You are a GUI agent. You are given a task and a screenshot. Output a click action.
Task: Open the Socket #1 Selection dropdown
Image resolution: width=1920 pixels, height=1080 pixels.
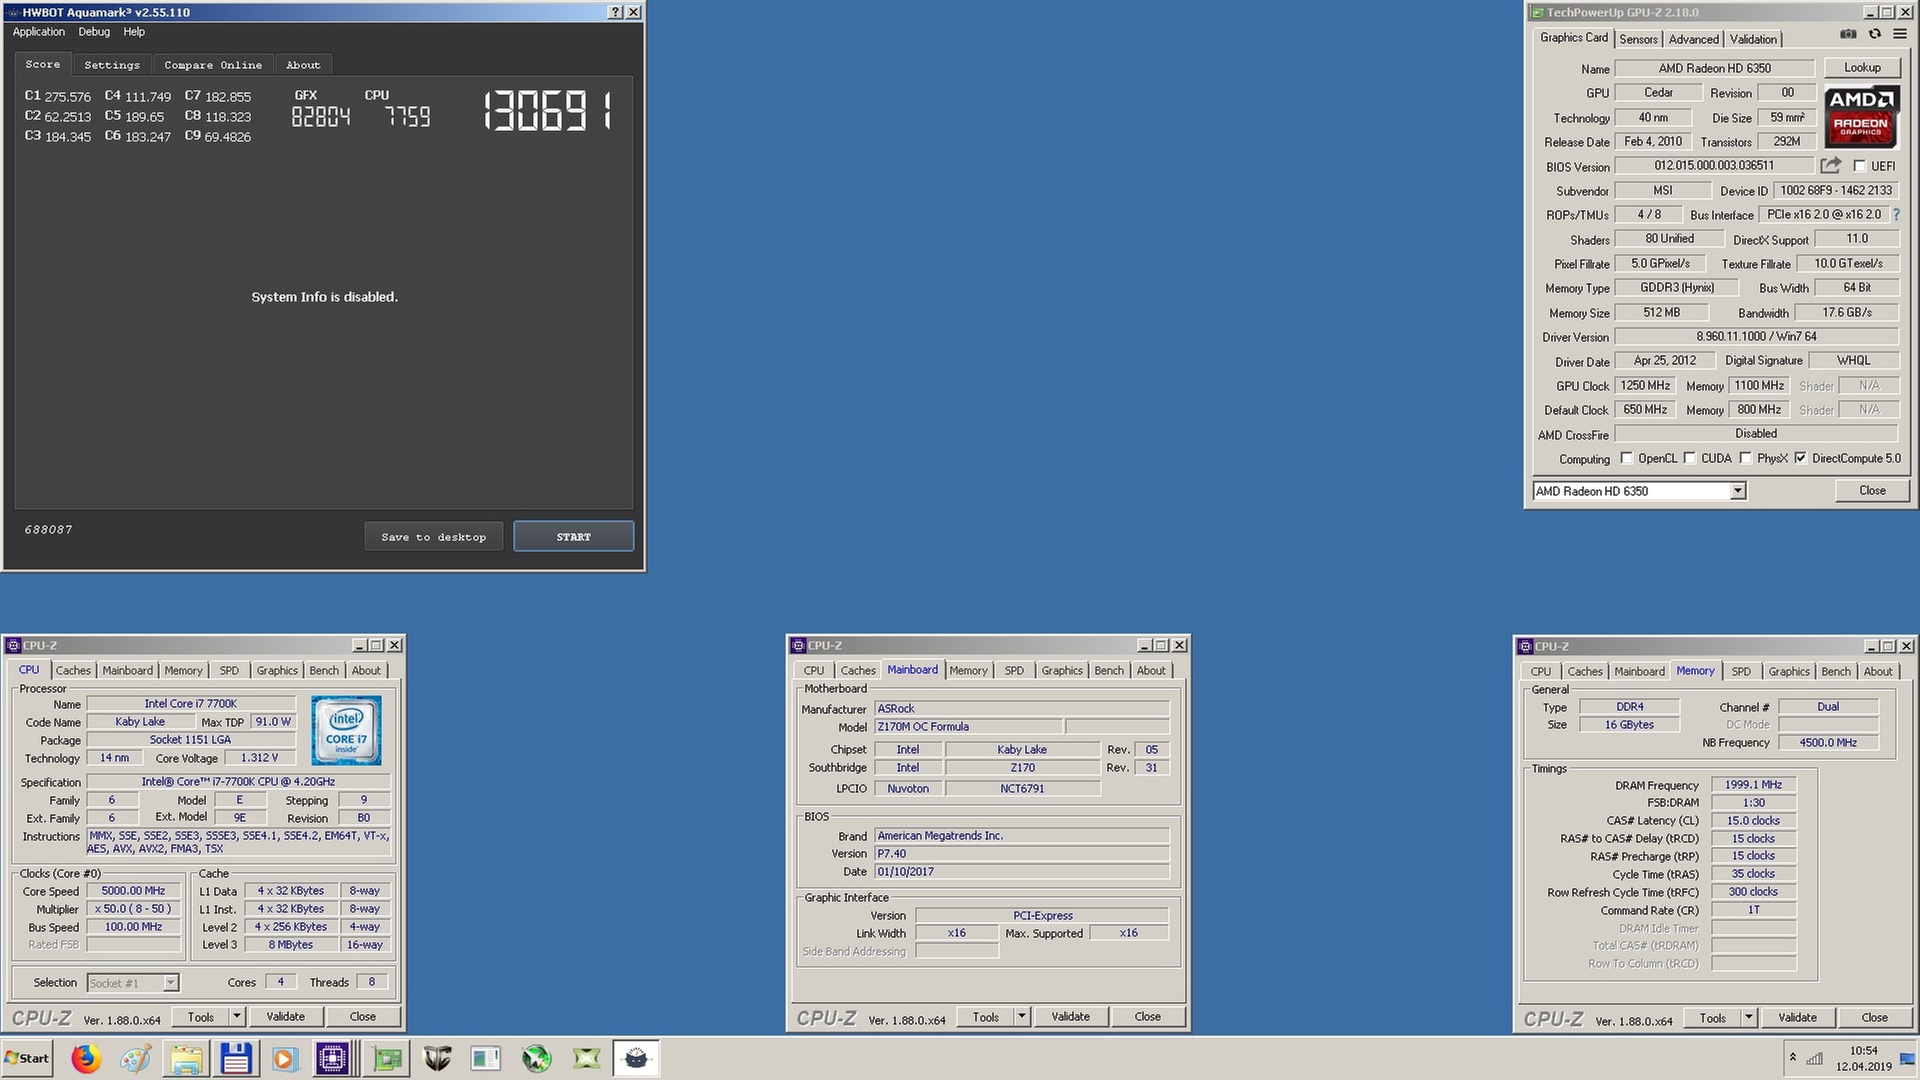click(x=132, y=983)
